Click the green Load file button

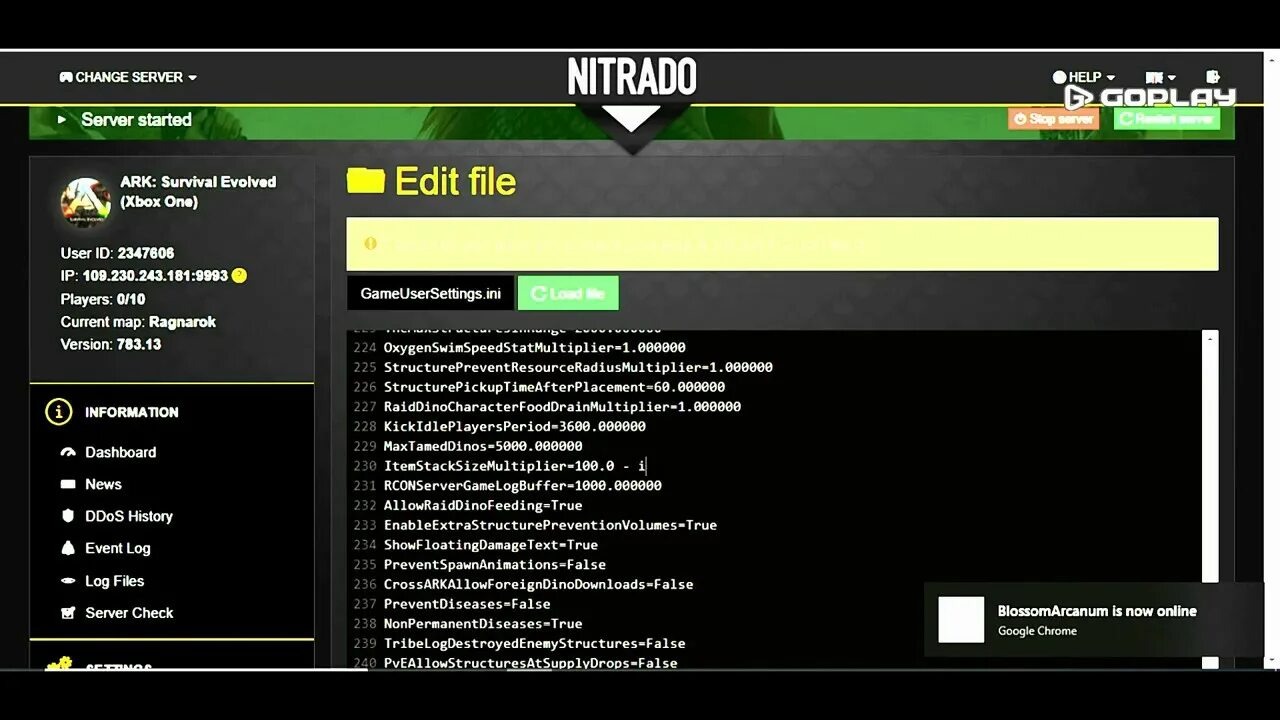pyautogui.click(x=568, y=293)
